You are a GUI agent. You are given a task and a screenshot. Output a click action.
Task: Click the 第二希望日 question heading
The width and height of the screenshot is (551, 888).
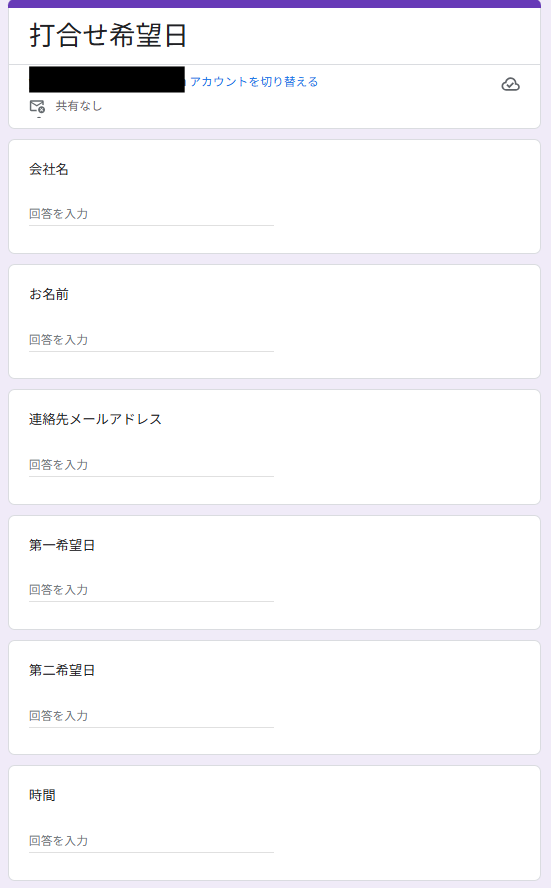[62, 671]
